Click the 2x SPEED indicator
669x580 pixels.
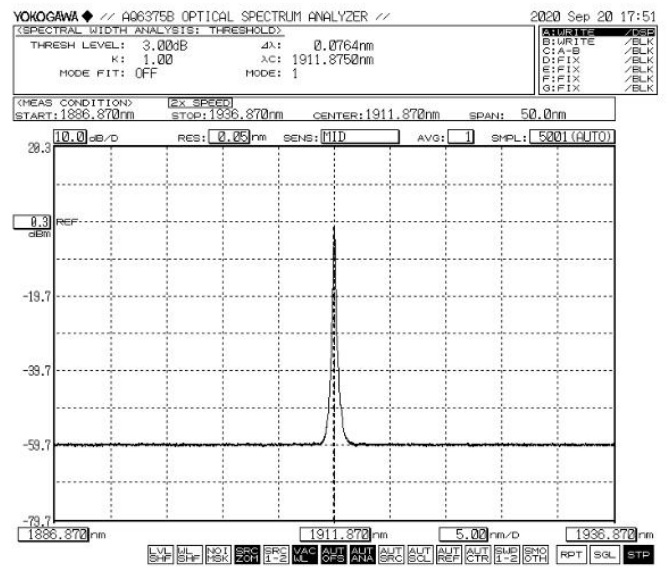200,103
